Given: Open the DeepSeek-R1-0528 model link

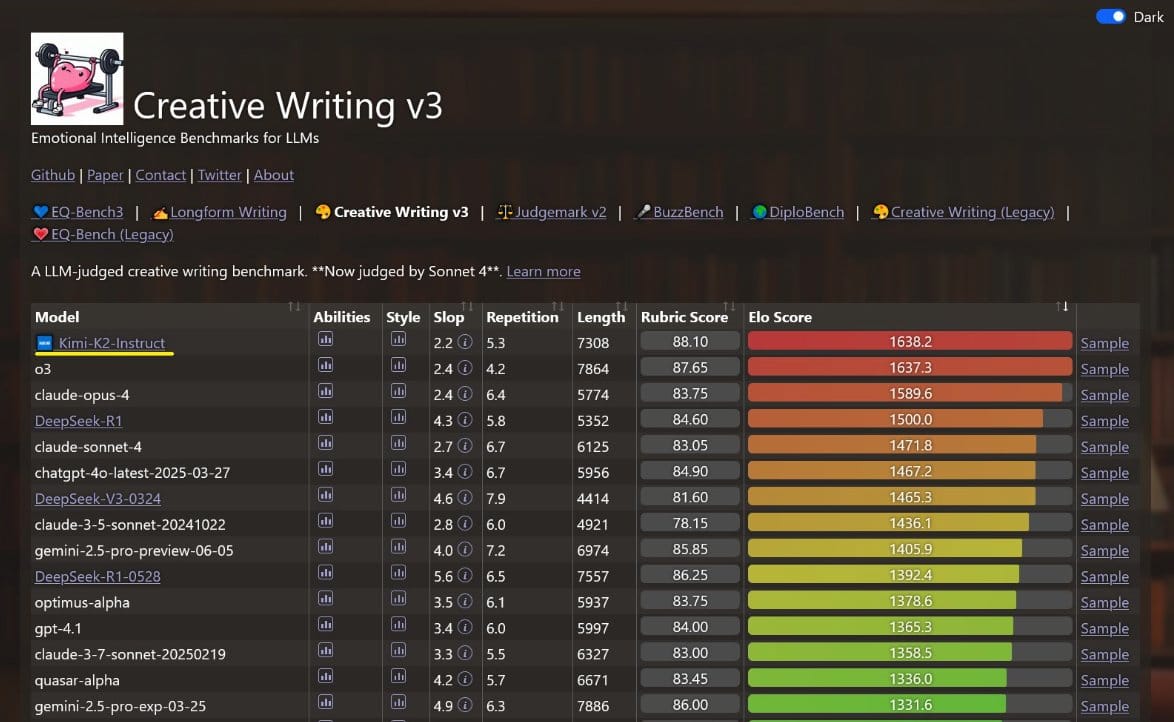Looking at the screenshot, I should click(97, 577).
